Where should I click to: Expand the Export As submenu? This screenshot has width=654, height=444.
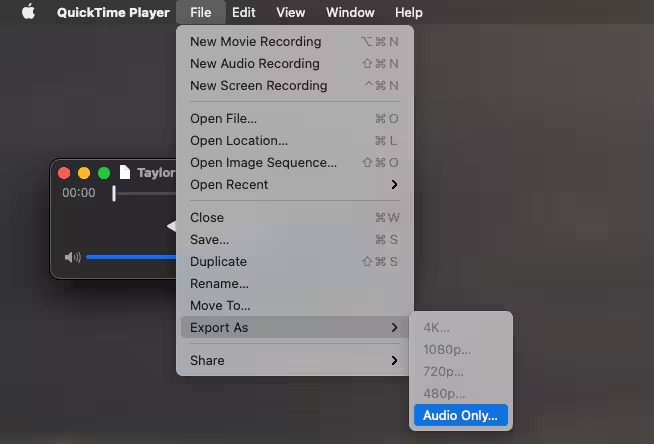[x=294, y=327]
